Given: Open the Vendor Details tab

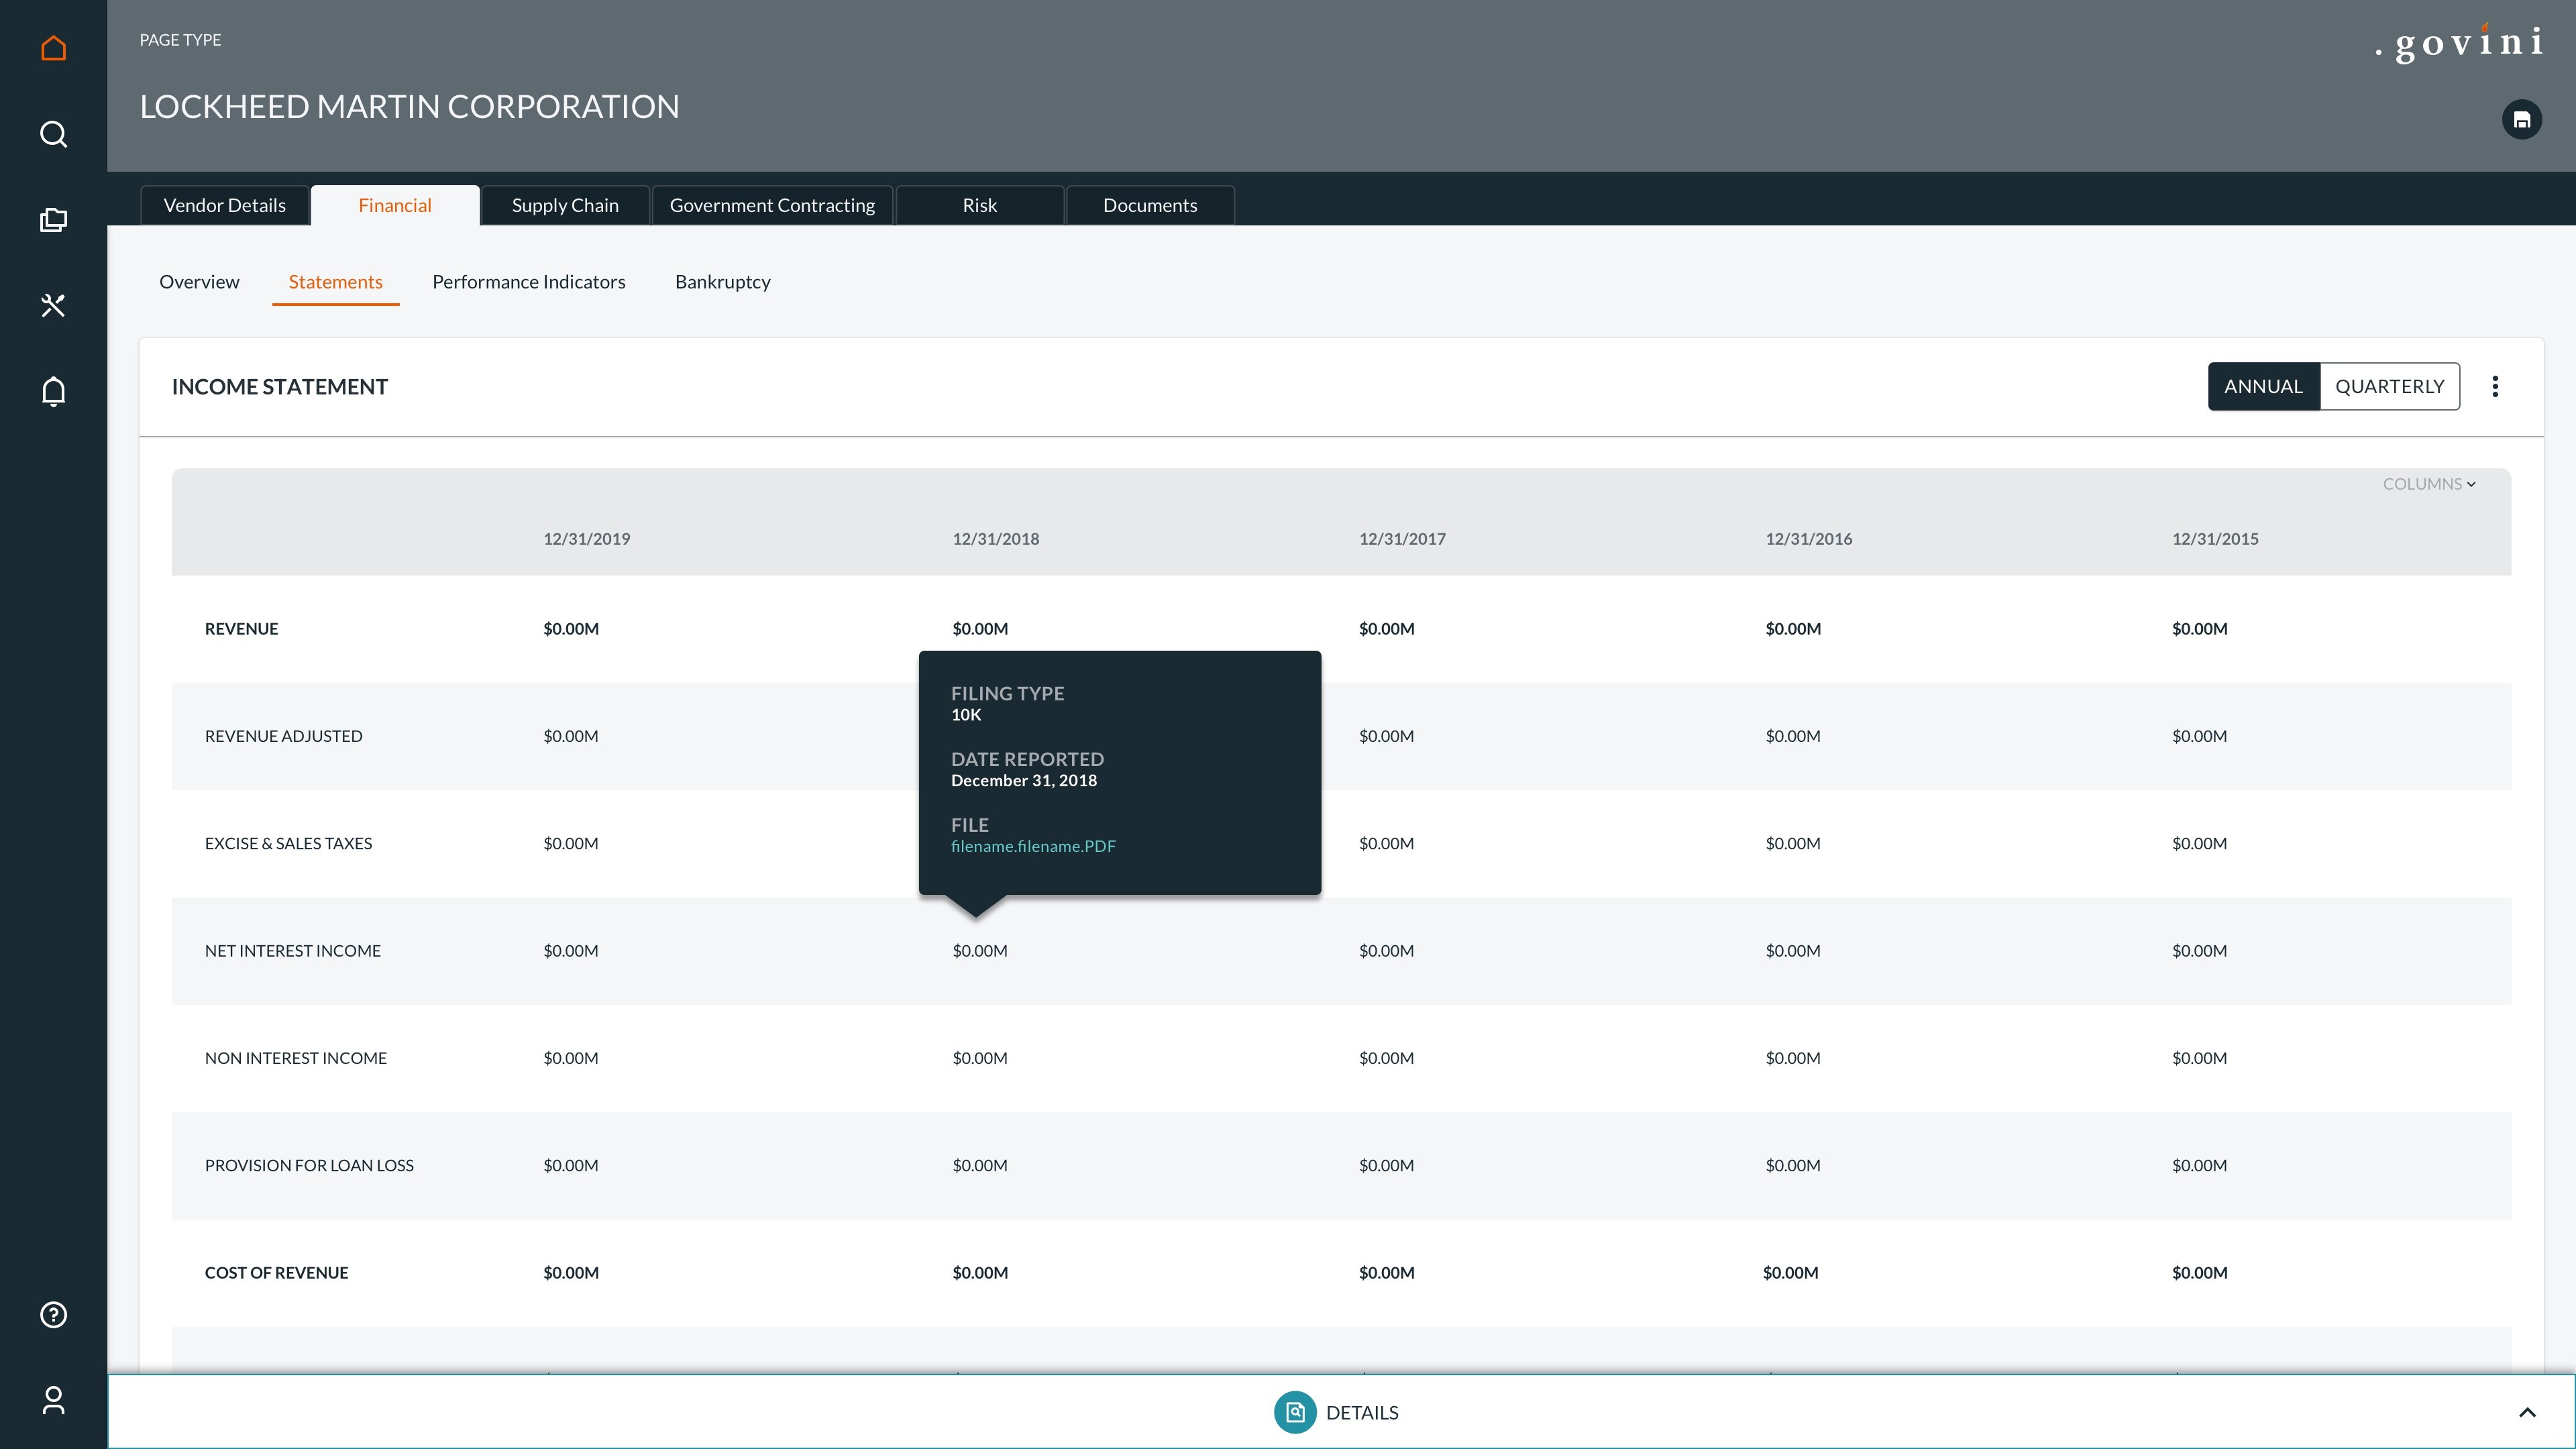Looking at the screenshot, I should 225,205.
